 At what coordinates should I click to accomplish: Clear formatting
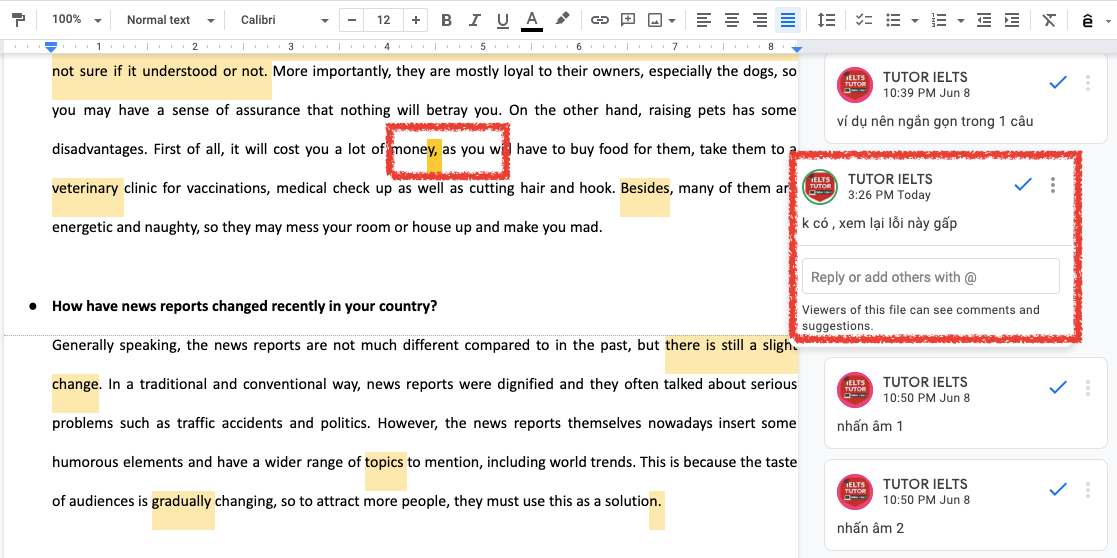click(x=1049, y=20)
